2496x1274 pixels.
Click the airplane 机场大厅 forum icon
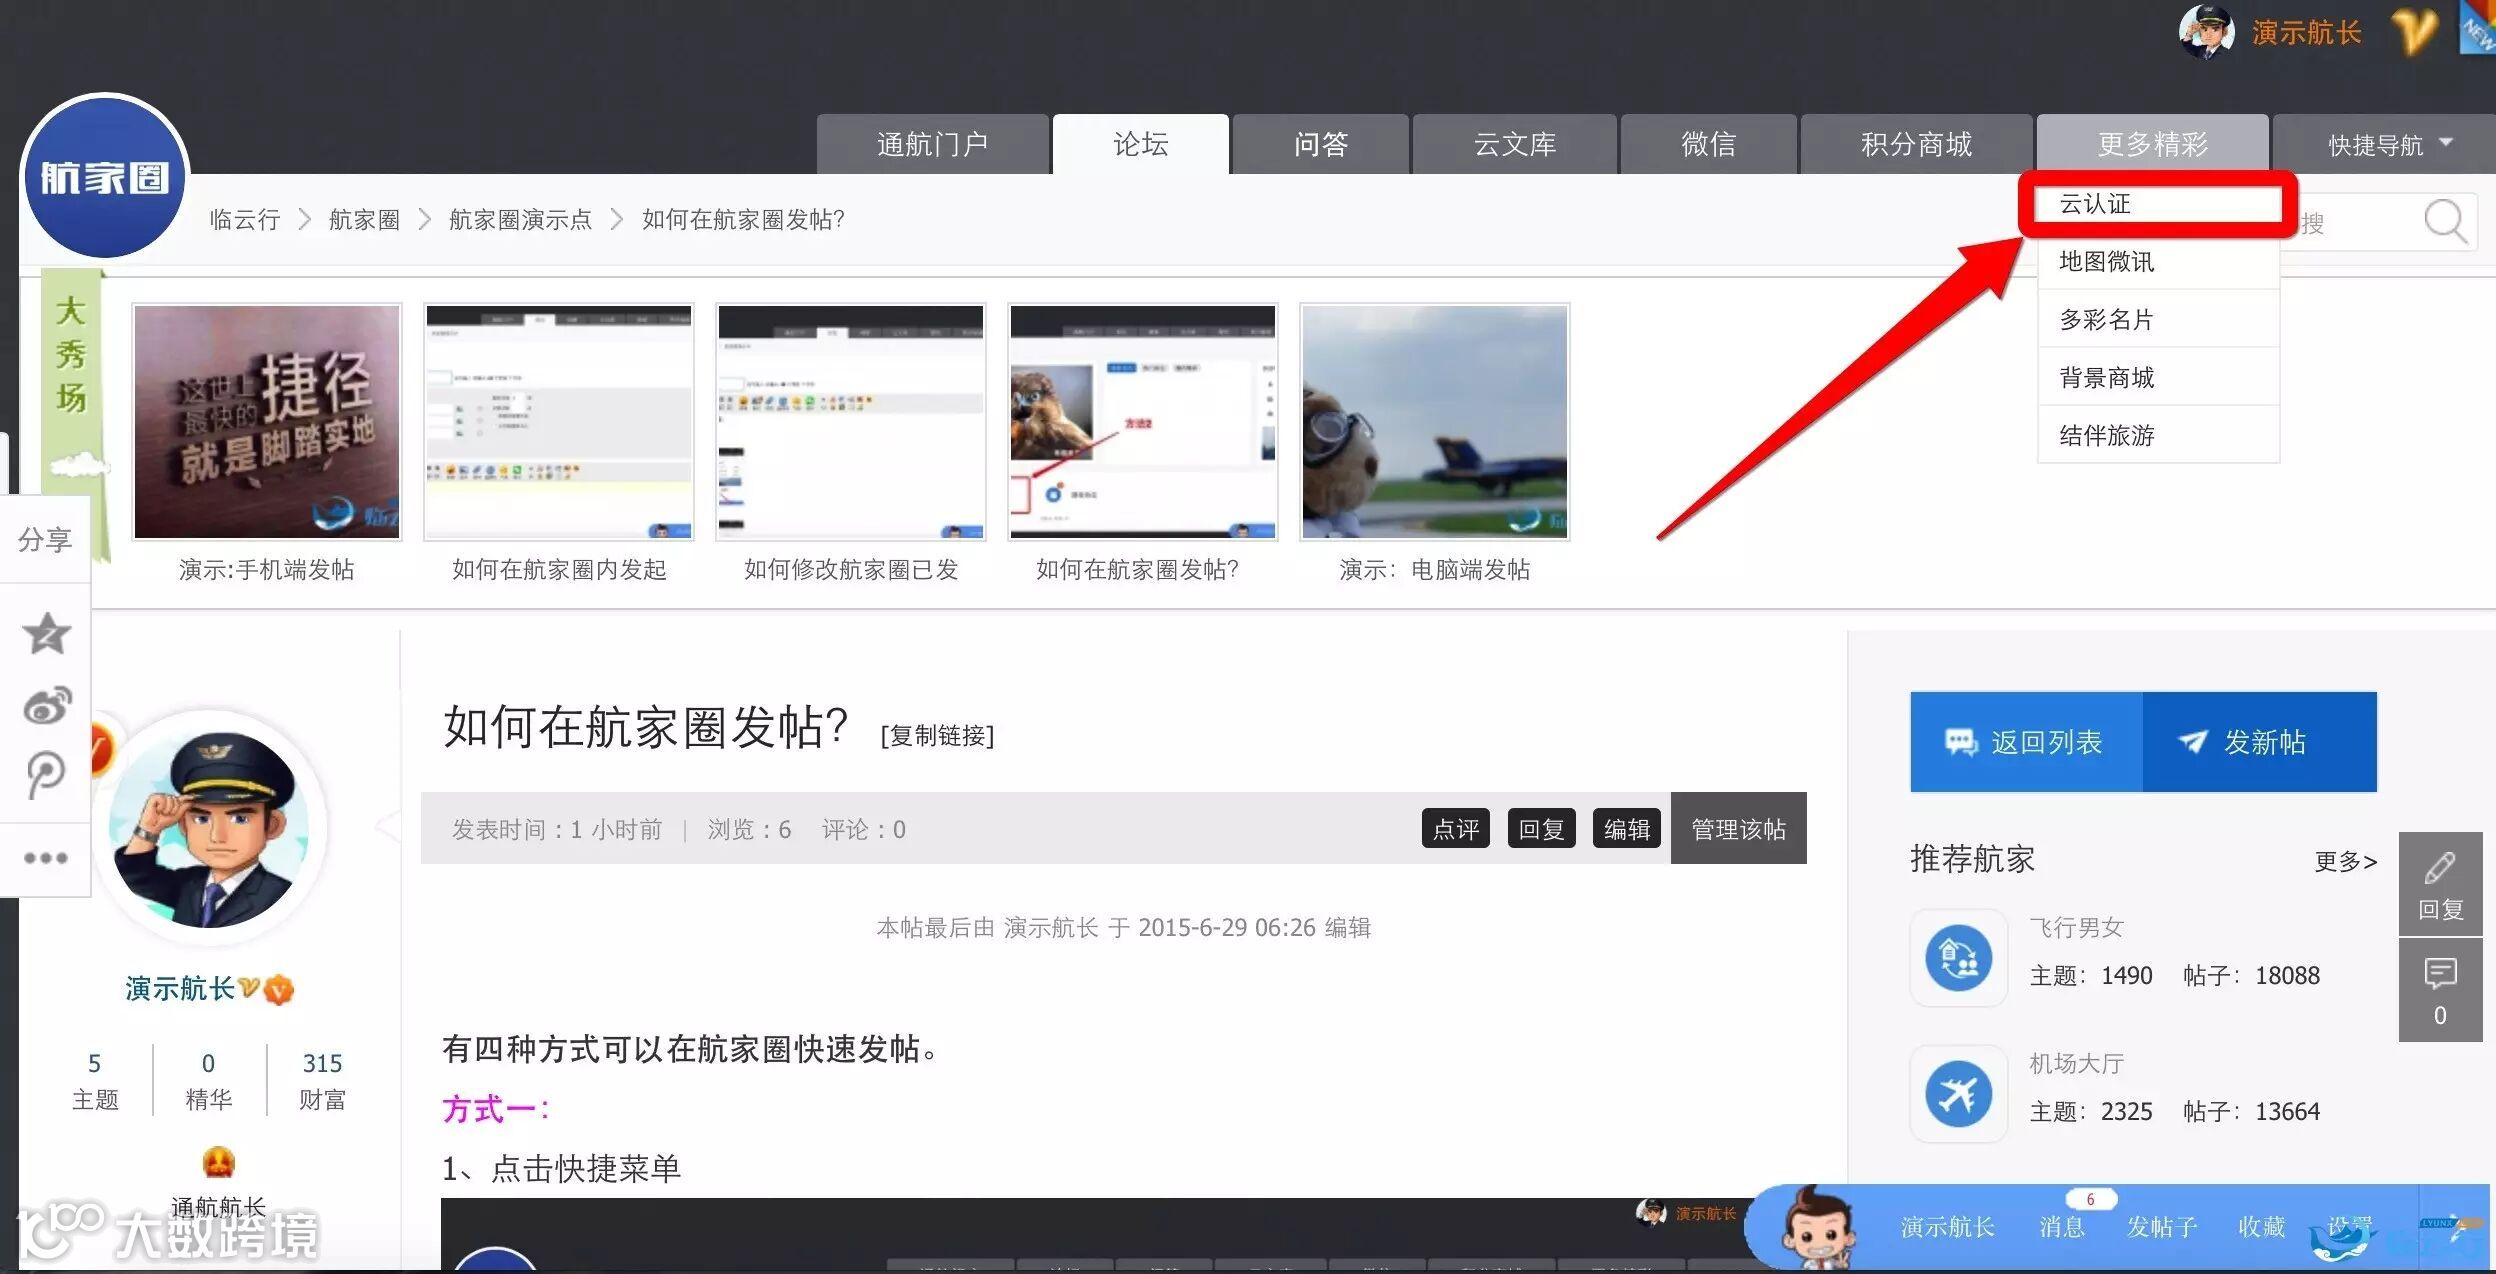coord(1958,1094)
